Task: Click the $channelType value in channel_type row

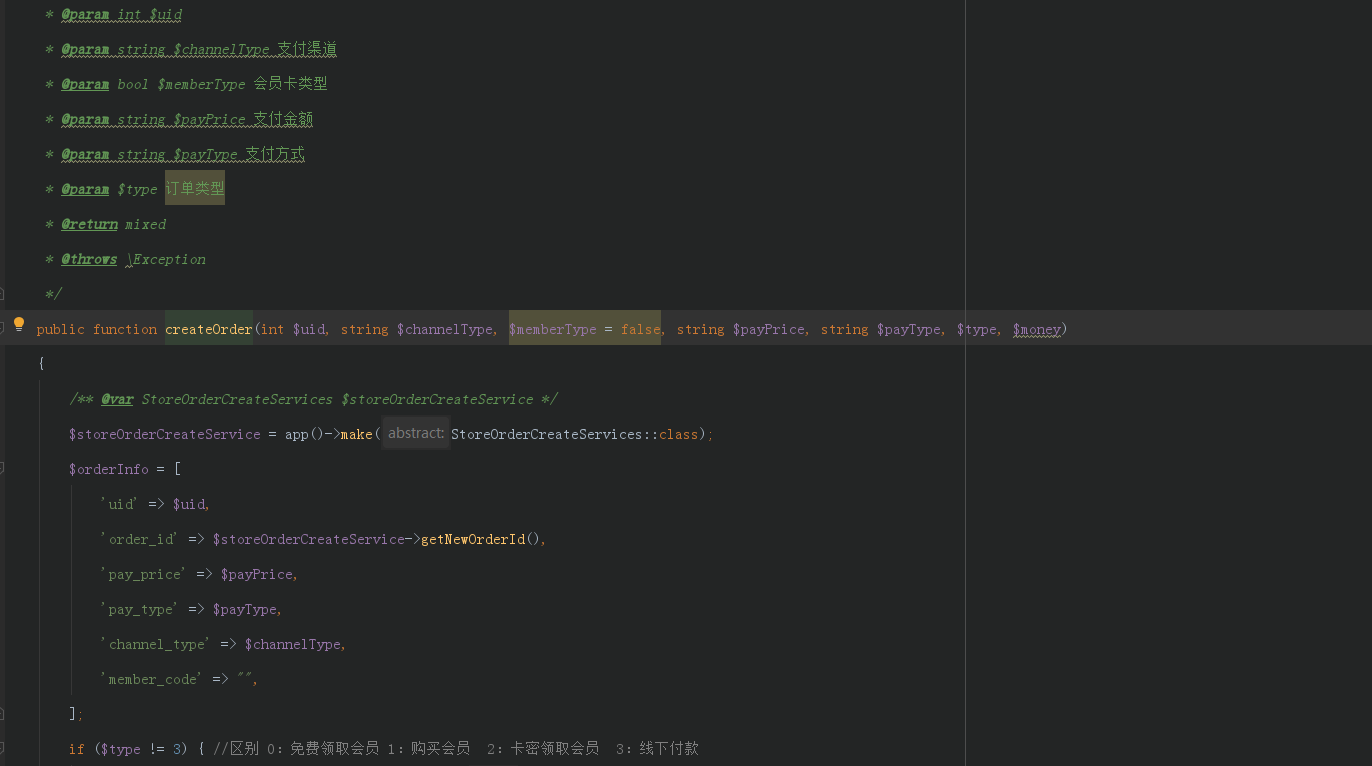Action: coord(293,644)
